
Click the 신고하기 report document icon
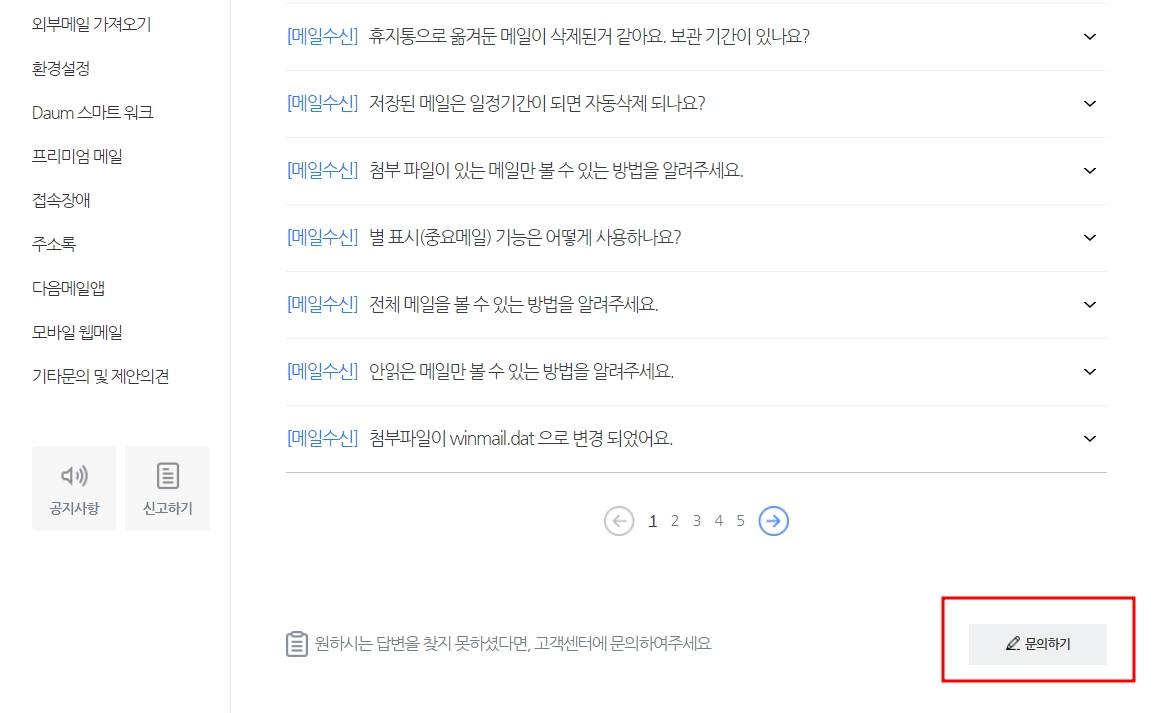click(167, 476)
